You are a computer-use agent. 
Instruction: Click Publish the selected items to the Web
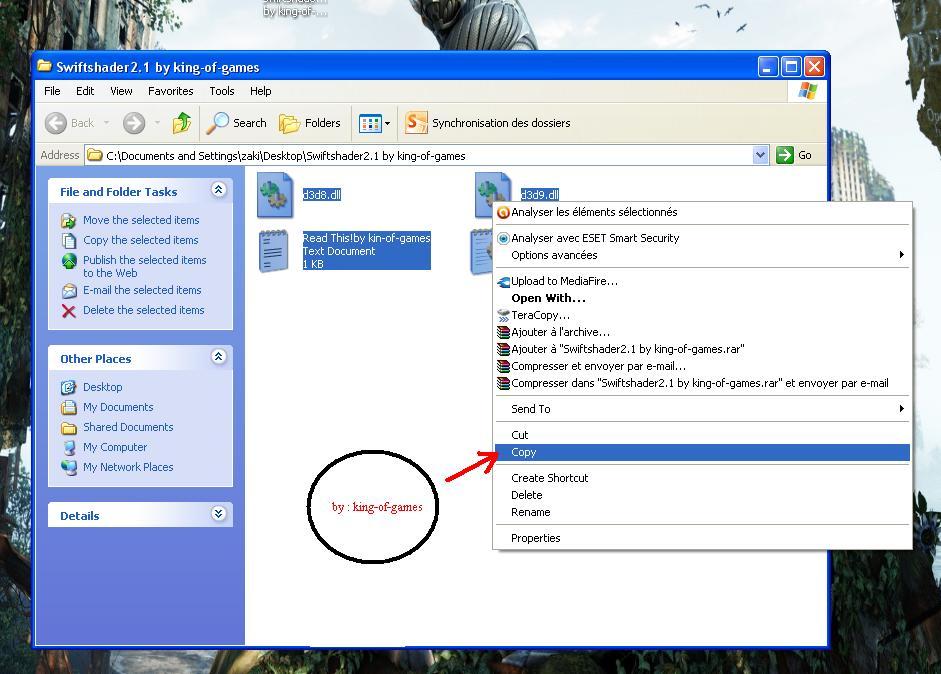[145, 266]
